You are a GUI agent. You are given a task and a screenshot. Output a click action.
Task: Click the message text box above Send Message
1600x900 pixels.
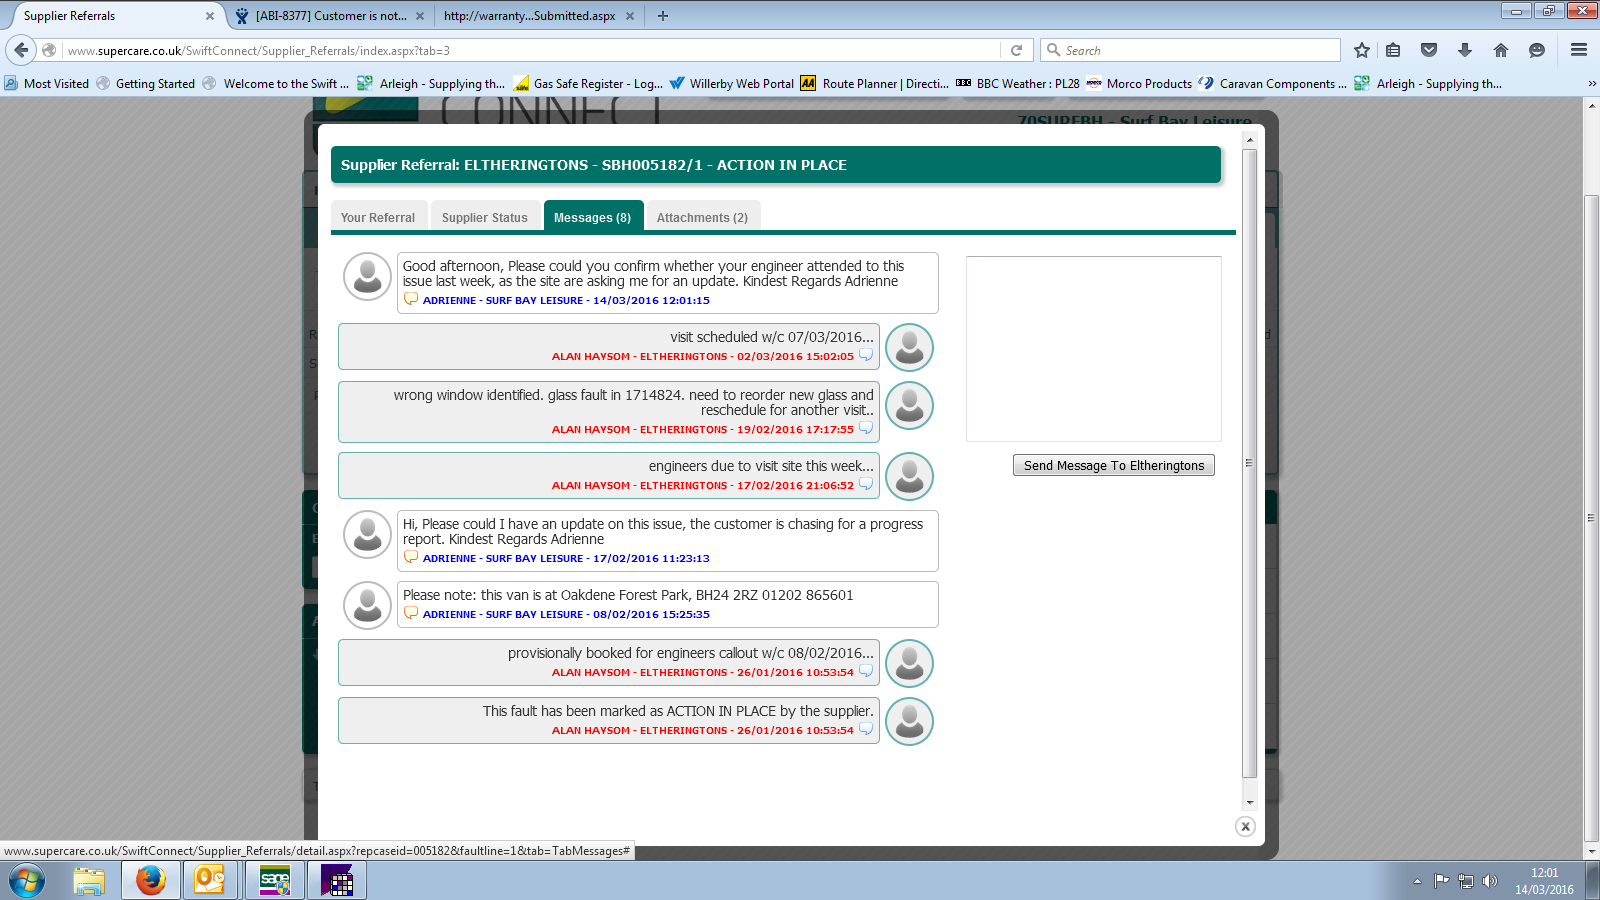pyautogui.click(x=1094, y=349)
